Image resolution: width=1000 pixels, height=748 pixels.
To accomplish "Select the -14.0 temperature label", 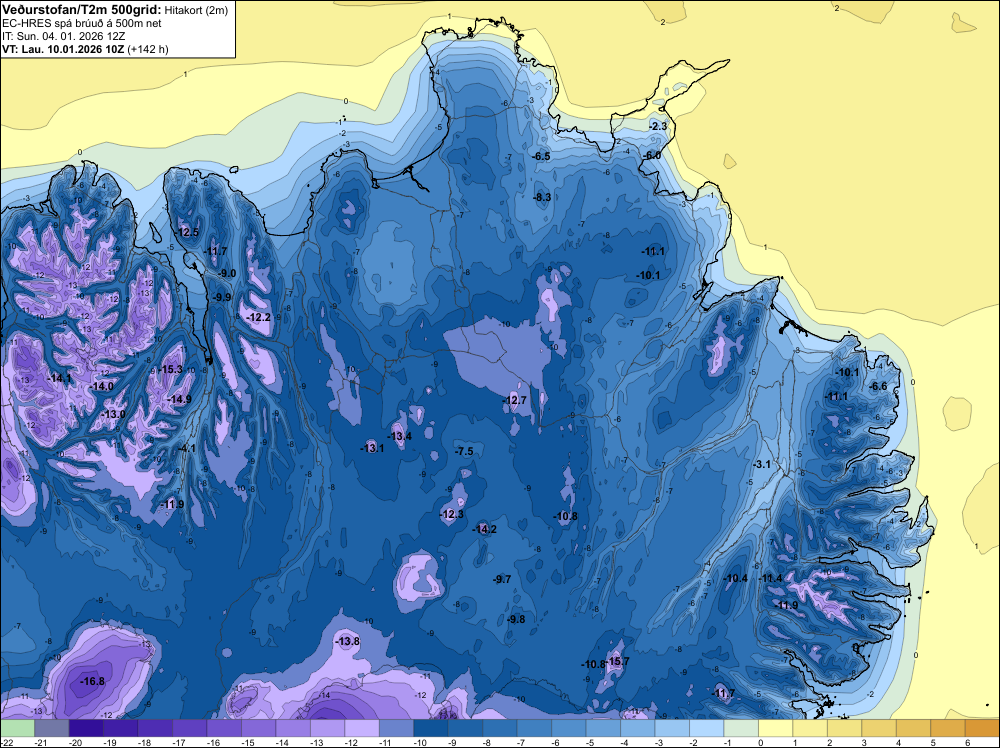I will [101, 386].
